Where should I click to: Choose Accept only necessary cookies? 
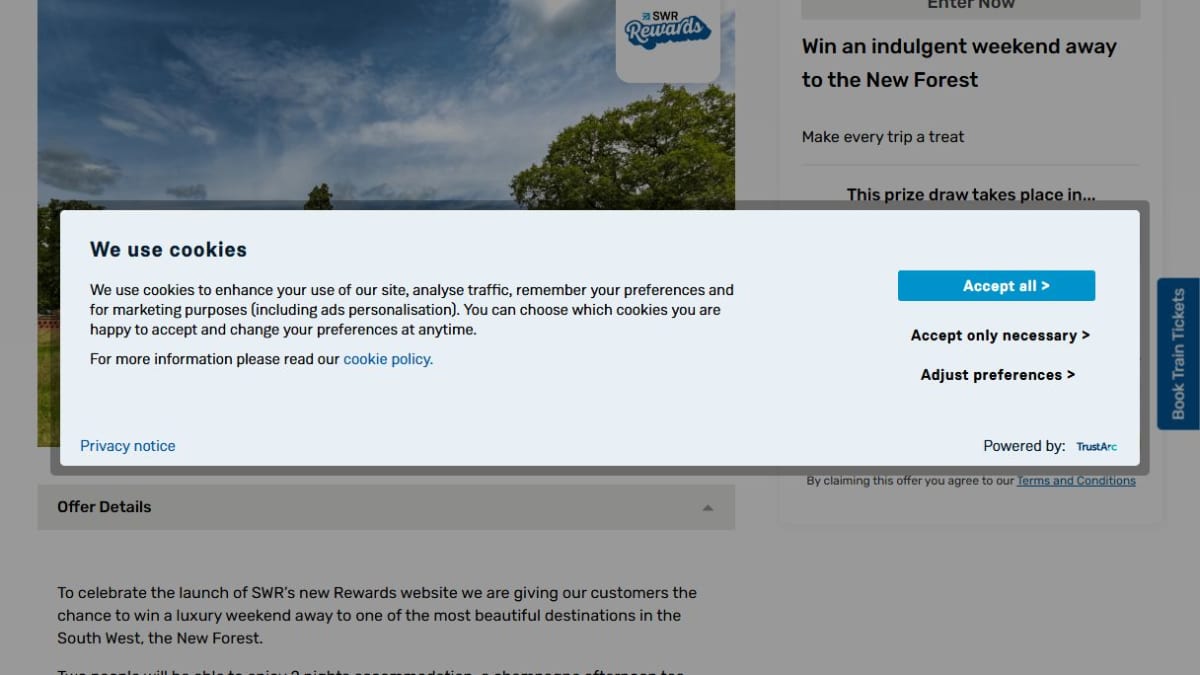coord(1000,336)
